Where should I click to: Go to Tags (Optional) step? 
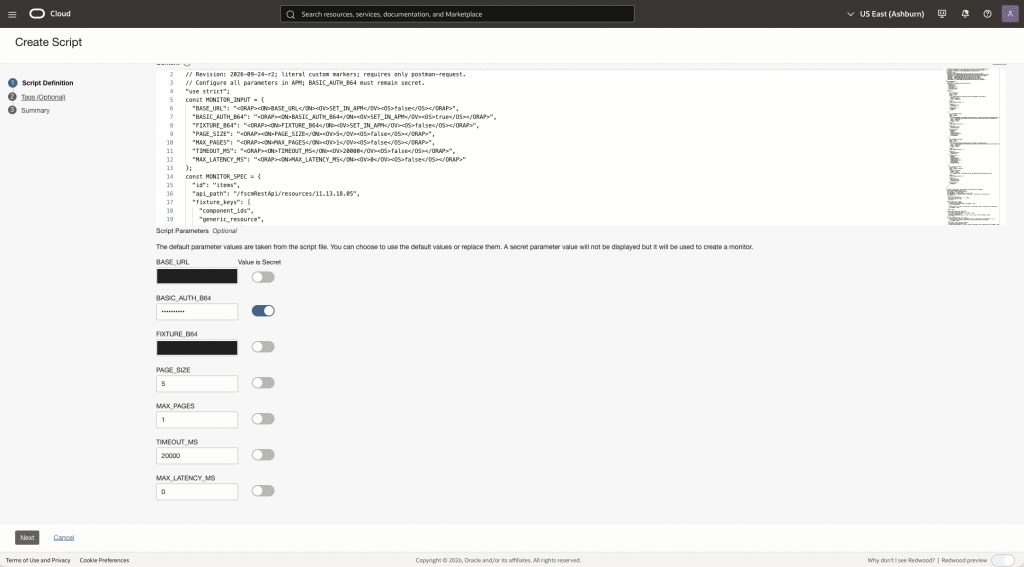[x=43, y=97]
